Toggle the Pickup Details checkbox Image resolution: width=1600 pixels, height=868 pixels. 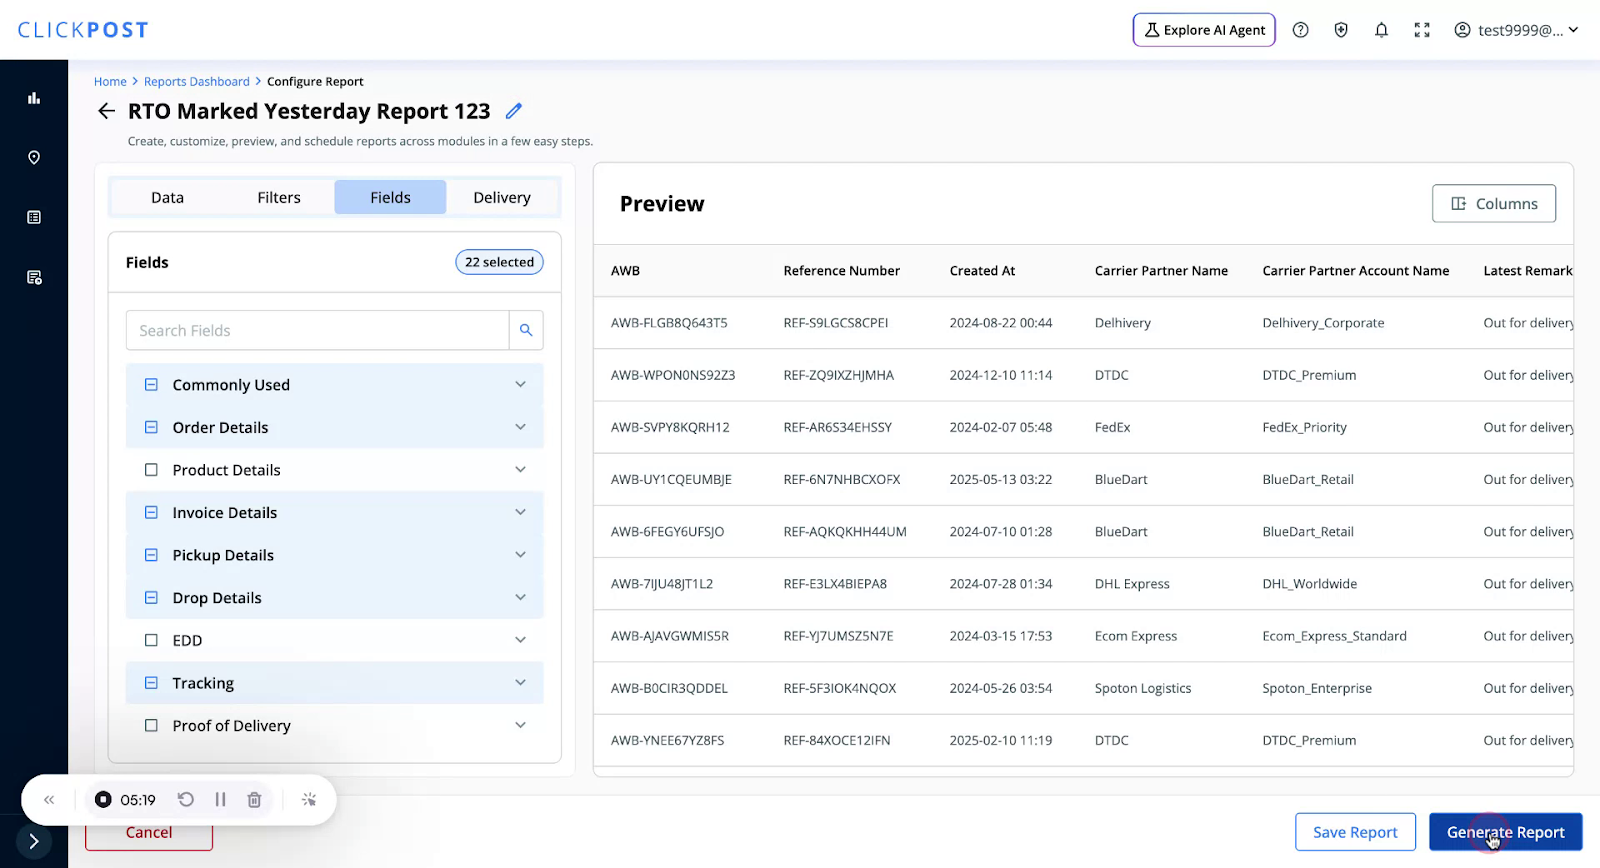pyautogui.click(x=151, y=555)
